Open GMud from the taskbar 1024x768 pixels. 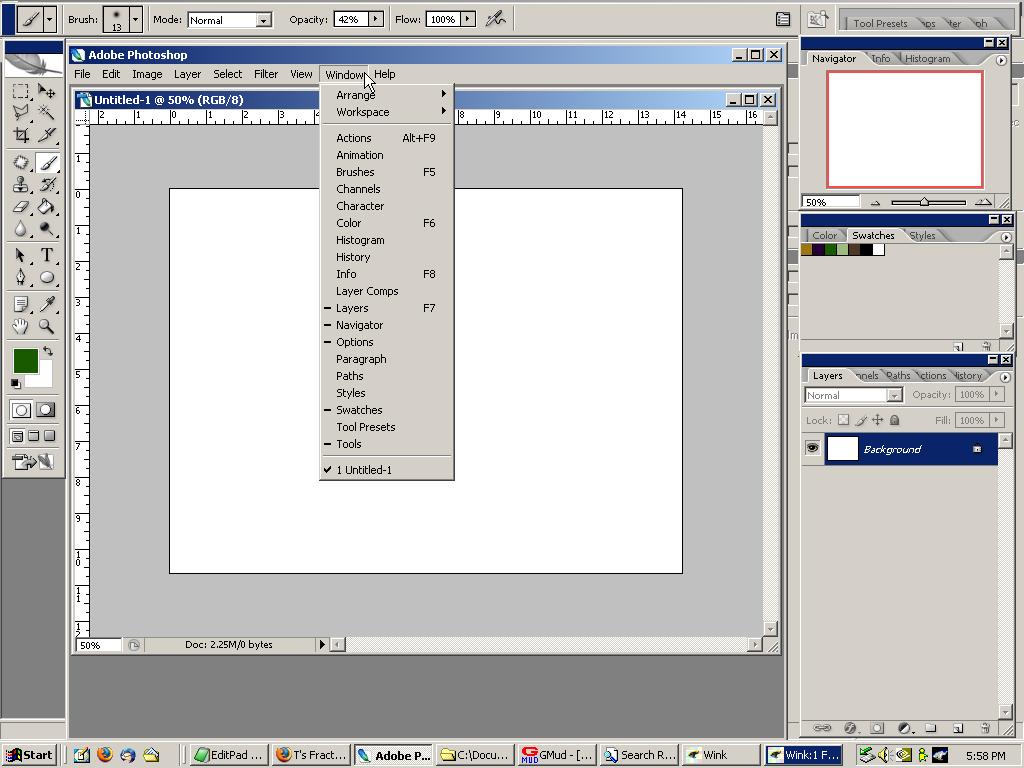coord(555,755)
